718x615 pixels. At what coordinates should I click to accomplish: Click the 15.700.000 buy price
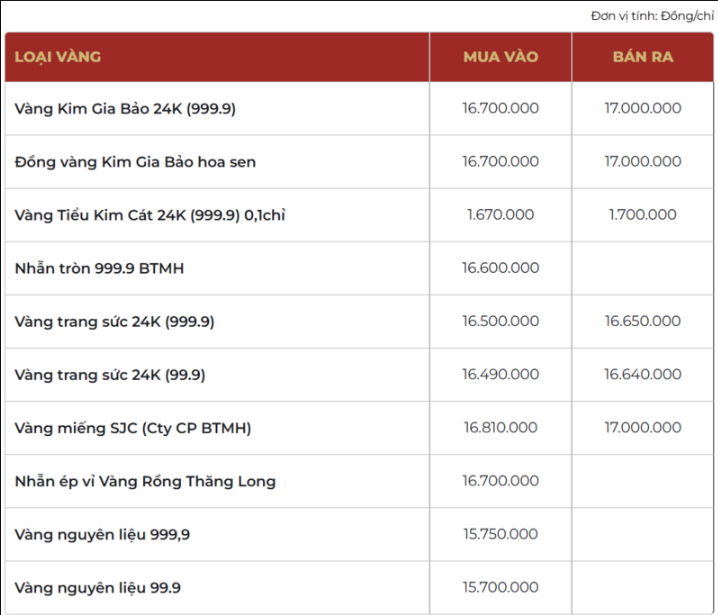click(500, 587)
